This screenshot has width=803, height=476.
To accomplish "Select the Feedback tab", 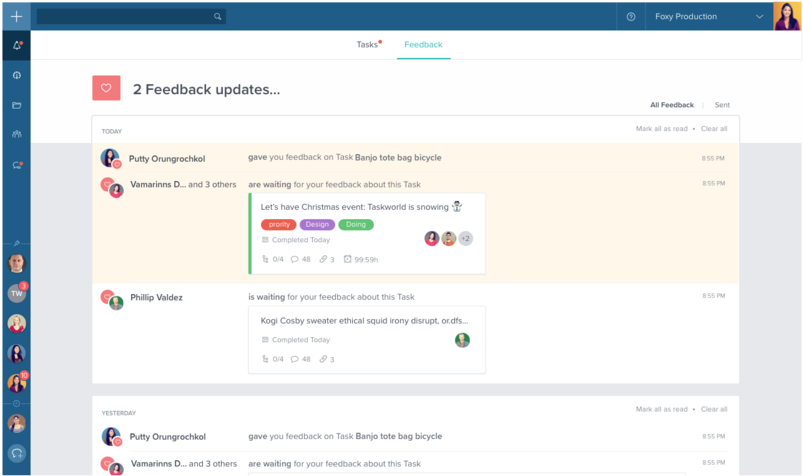I will pyautogui.click(x=423, y=45).
